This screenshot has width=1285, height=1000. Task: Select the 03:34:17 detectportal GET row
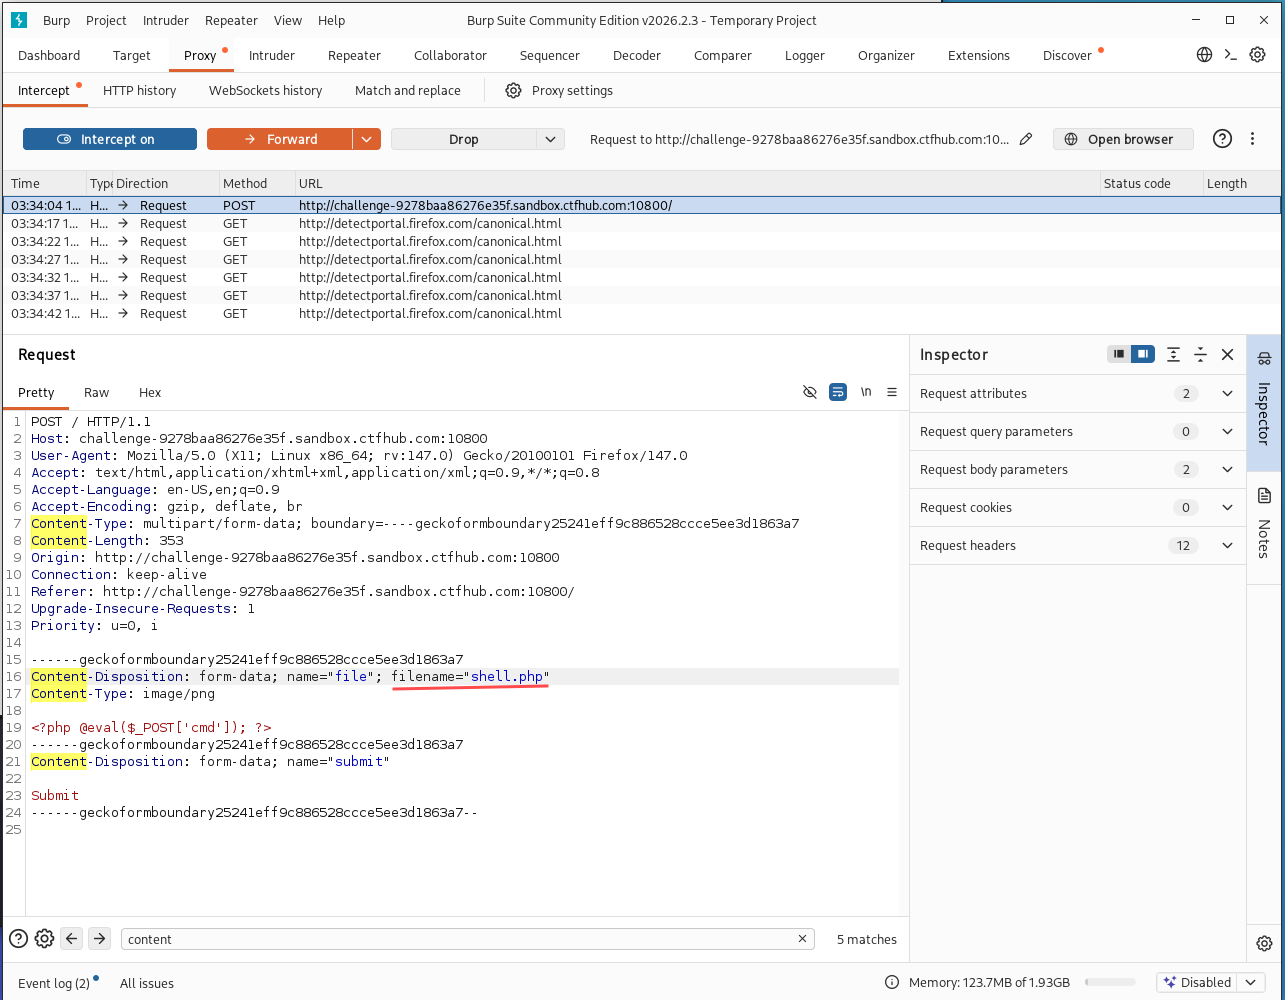coord(641,223)
